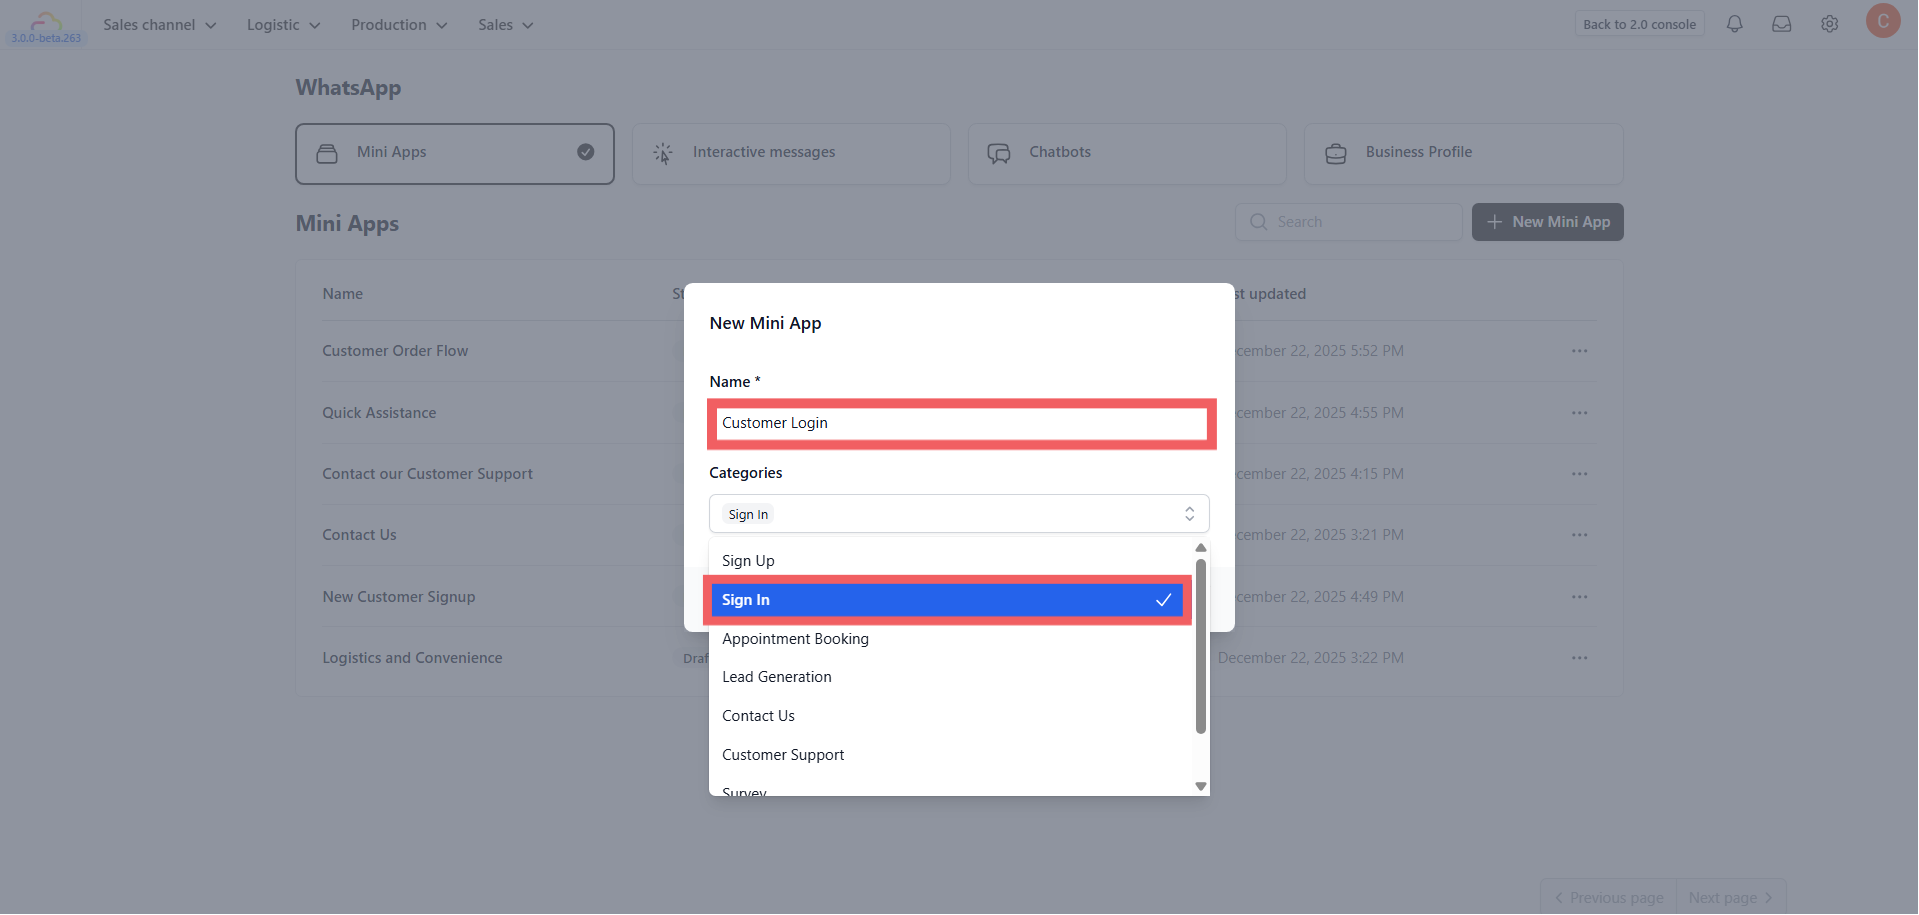Click the Name column header
This screenshot has width=1919, height=915.
pyautogui.click(x=342, y=294)
